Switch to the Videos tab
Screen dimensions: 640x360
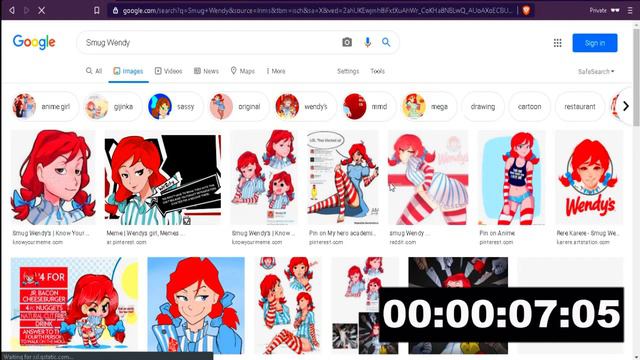pyautogui.click(x=168, y=71)
